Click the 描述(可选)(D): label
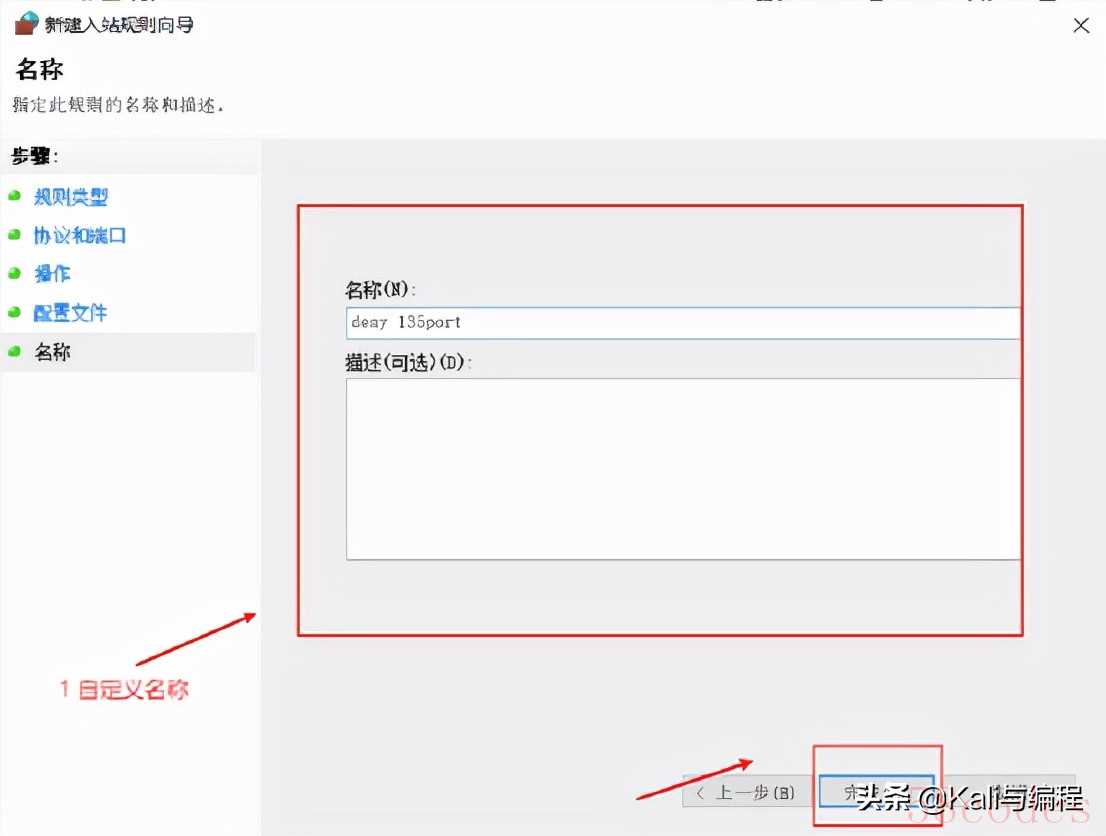Viewport: 1106px width, 836px height. point(408,363)
